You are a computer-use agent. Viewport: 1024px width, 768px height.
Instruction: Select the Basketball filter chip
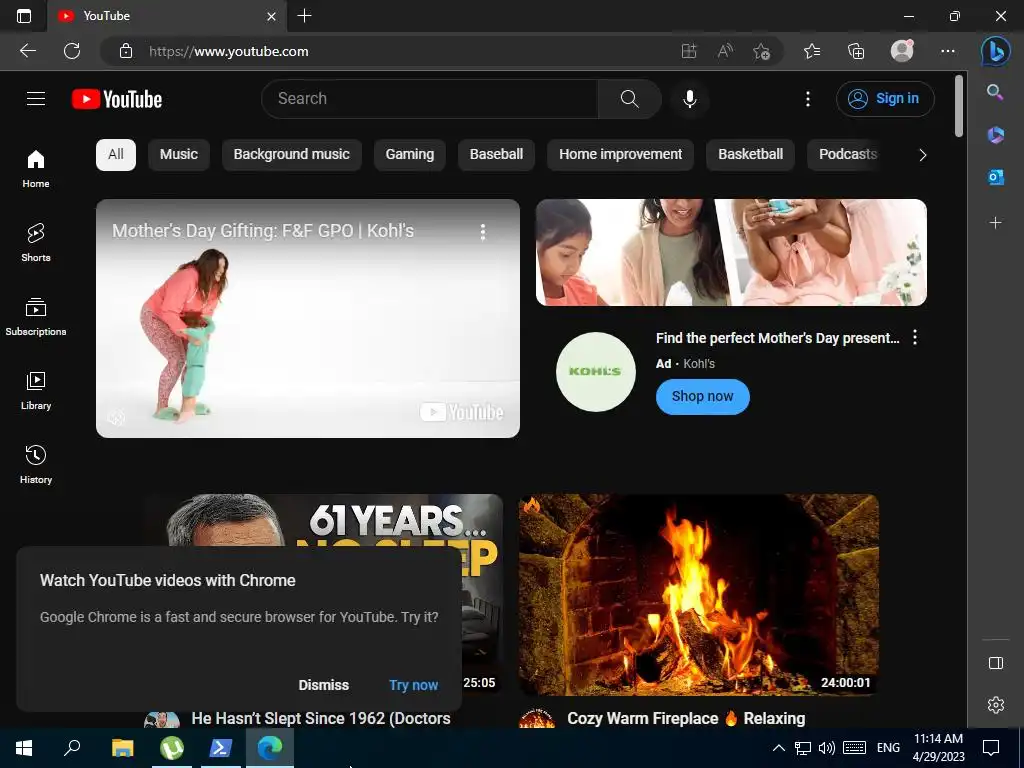[750, 155]
